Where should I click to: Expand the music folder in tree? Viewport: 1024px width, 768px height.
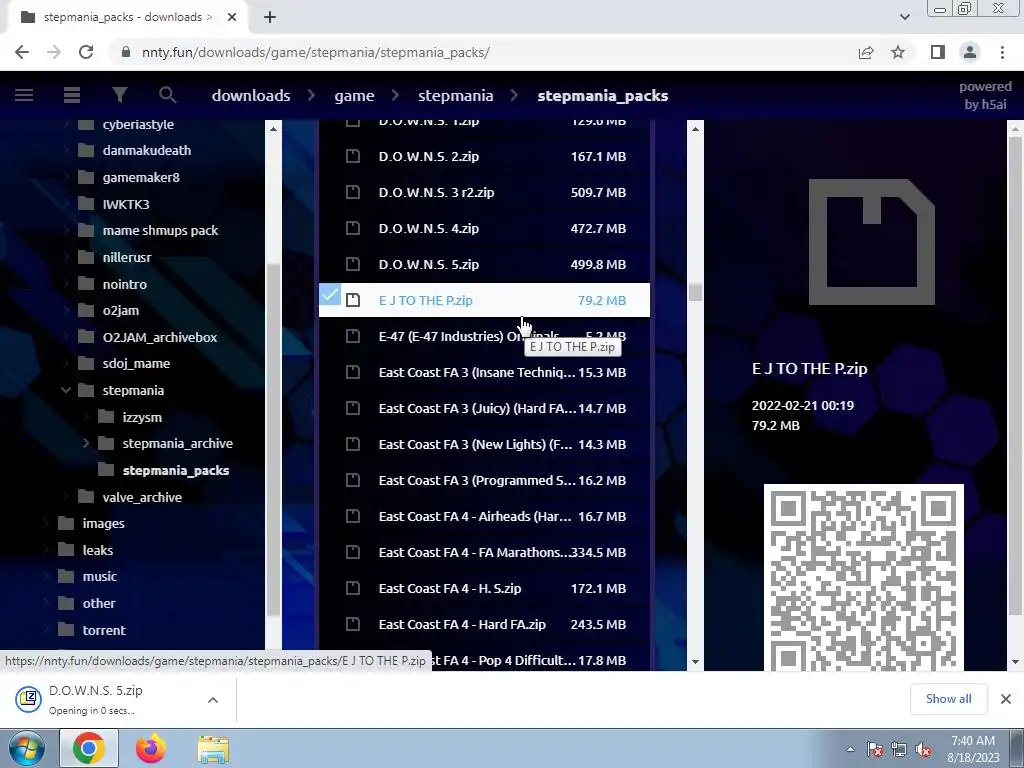click(46, 577)
